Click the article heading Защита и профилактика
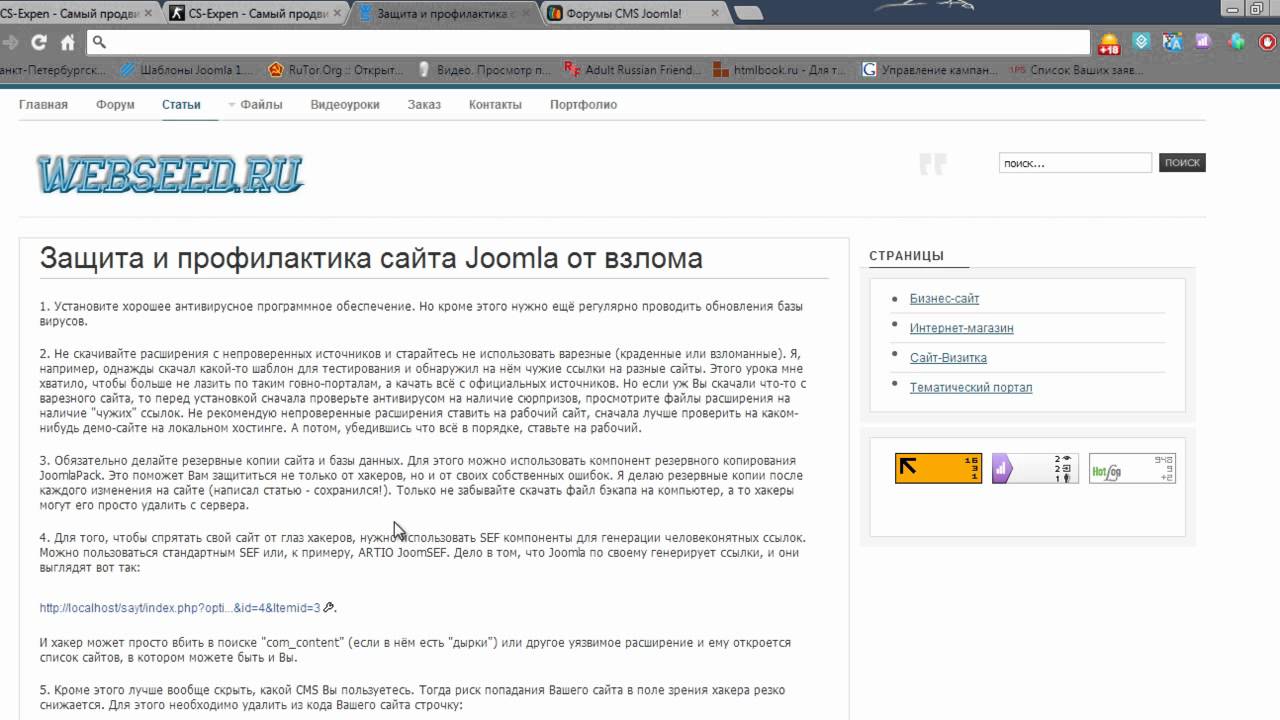Viewport: 1280px width, 720px height. pos(371,258)
